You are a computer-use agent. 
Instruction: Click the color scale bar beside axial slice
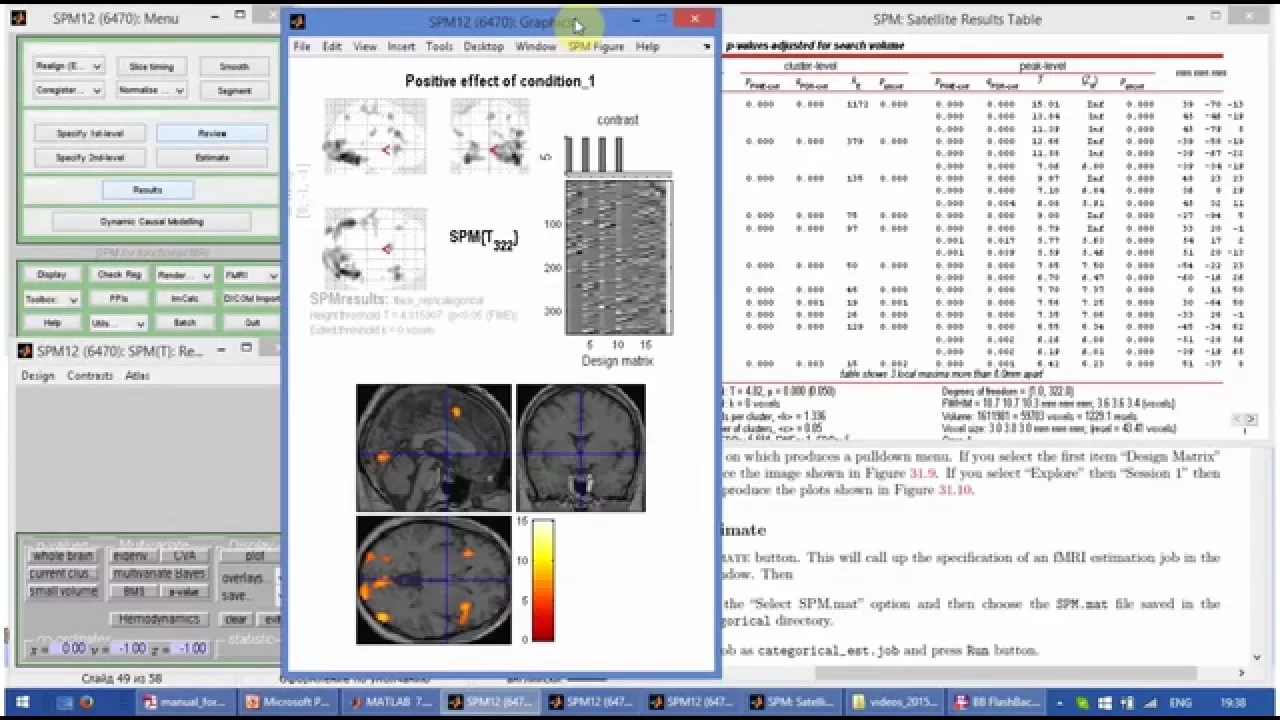[x=543, y=580]
